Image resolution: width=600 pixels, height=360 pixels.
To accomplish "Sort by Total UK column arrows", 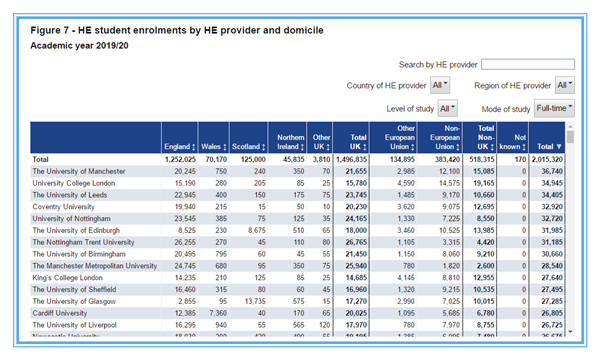I will 364,147.
